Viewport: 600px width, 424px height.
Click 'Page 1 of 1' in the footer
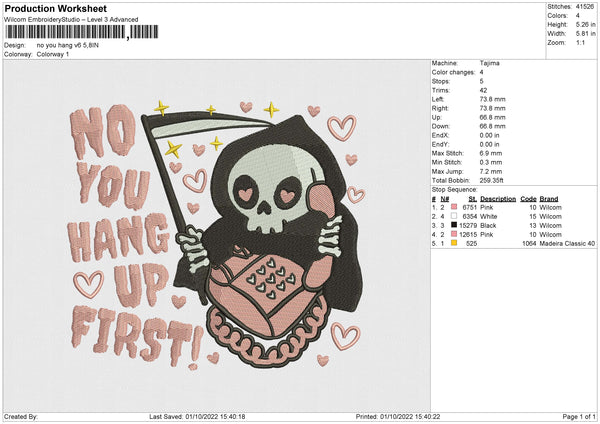click(579, 416)
